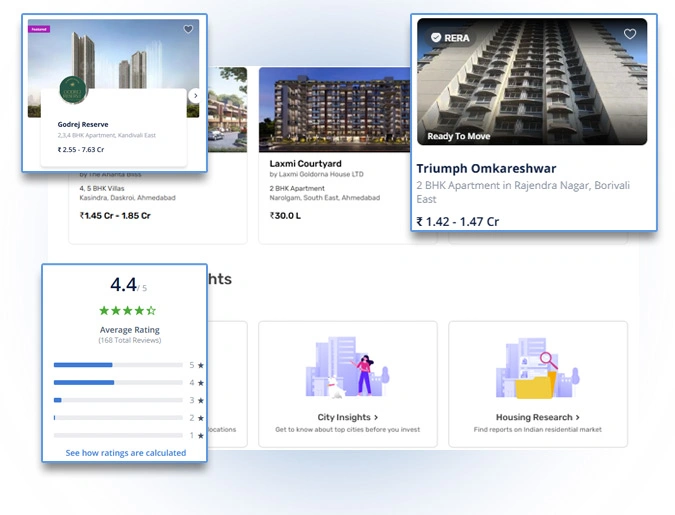This screenshot has width=675, height=515.
Task: Click the Godrej Reserve property name
Action: coord(83,124)
